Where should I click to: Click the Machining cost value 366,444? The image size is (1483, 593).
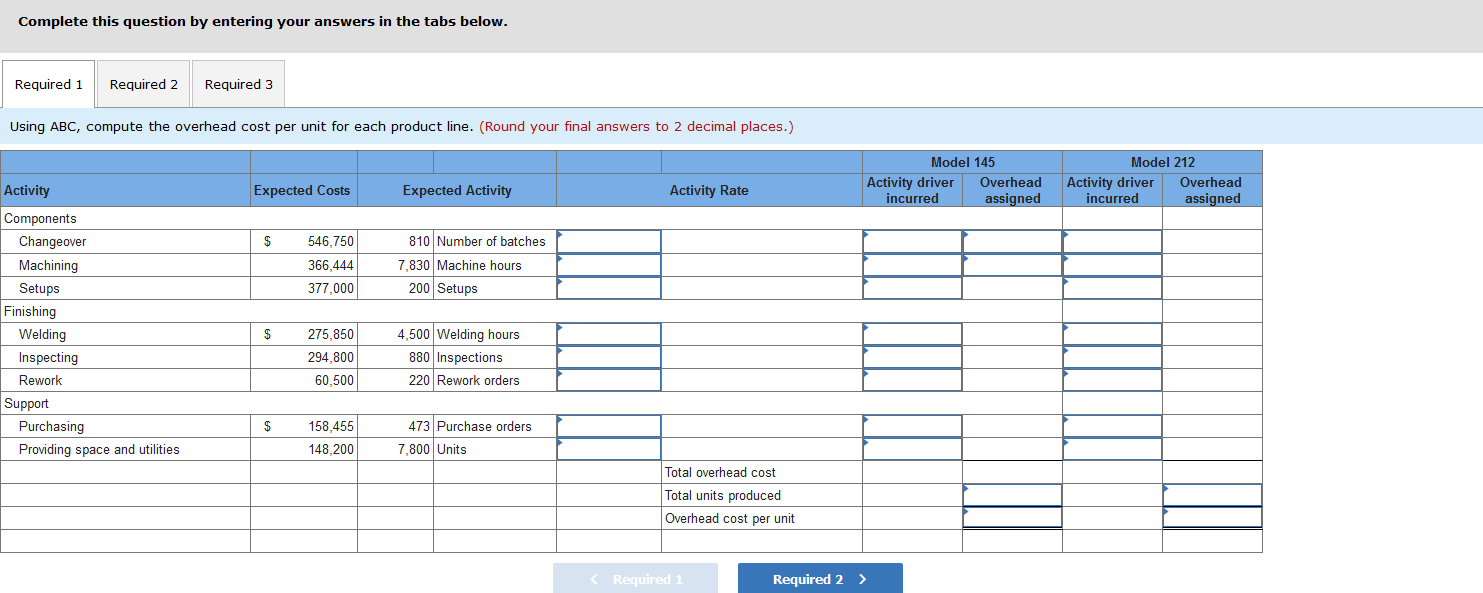[x=330, y=265]
